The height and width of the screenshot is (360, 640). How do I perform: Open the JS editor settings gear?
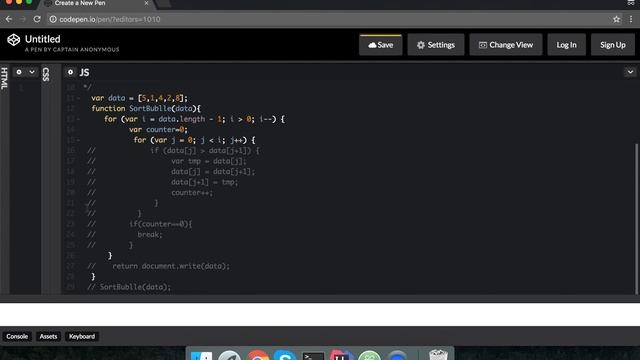(70, 72)
